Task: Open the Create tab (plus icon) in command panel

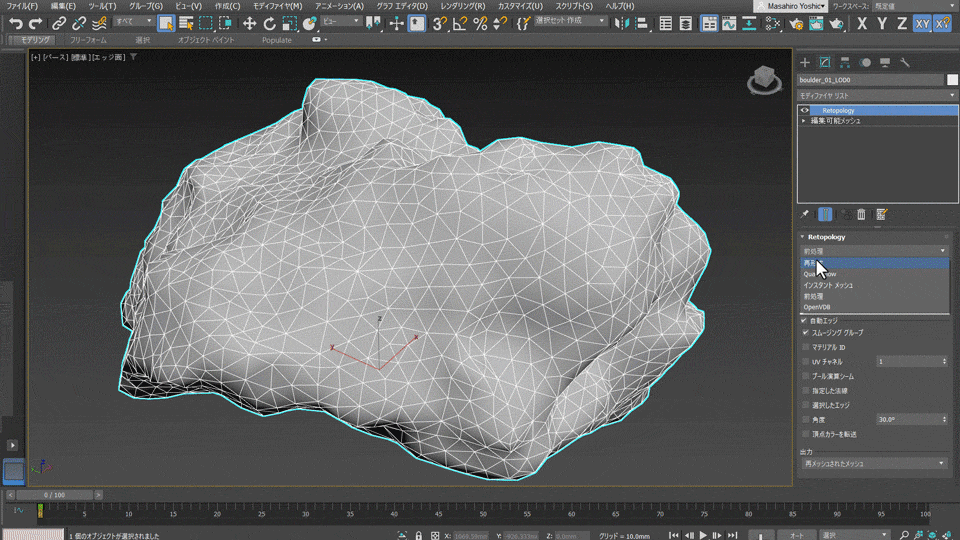Action: (805, 62)
